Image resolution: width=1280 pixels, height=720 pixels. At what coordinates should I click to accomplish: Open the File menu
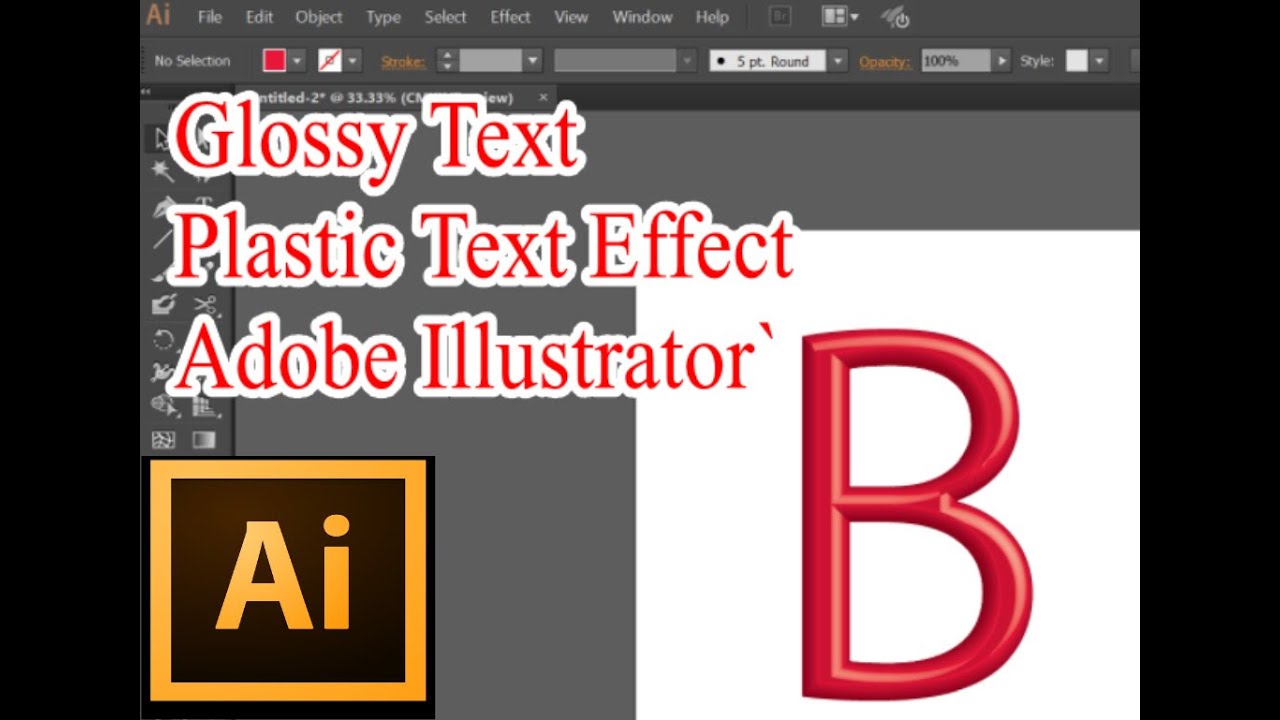pos(210,17)
